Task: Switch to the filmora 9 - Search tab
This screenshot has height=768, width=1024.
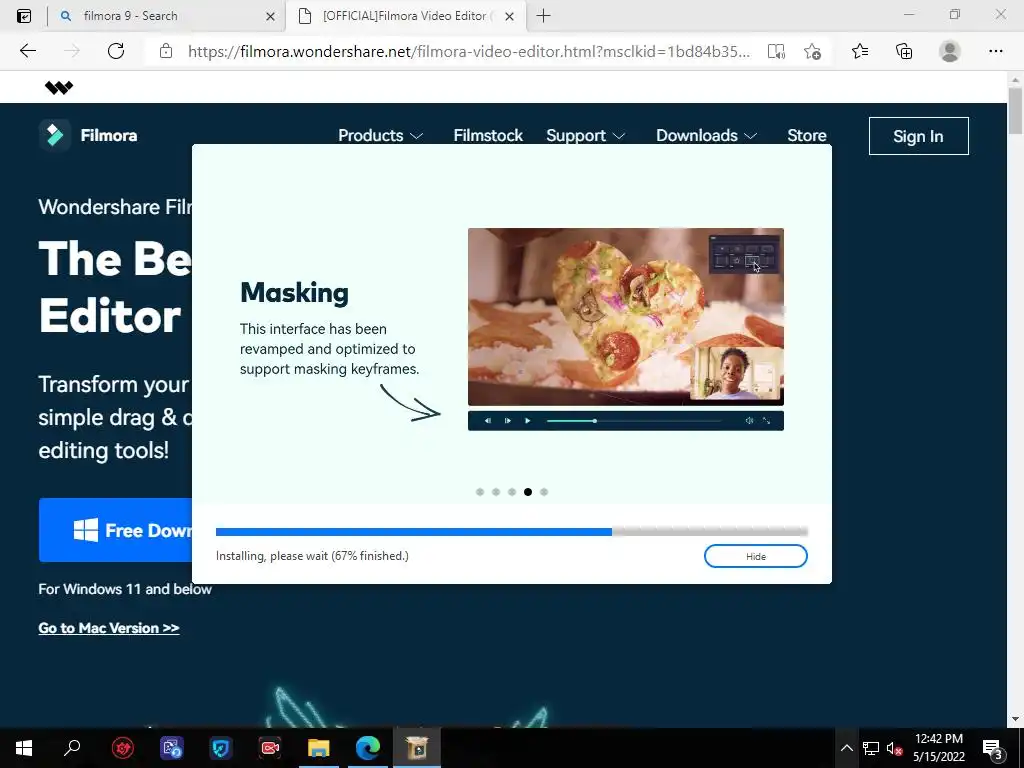Action: pyautogui.click(x=167, y=16)
